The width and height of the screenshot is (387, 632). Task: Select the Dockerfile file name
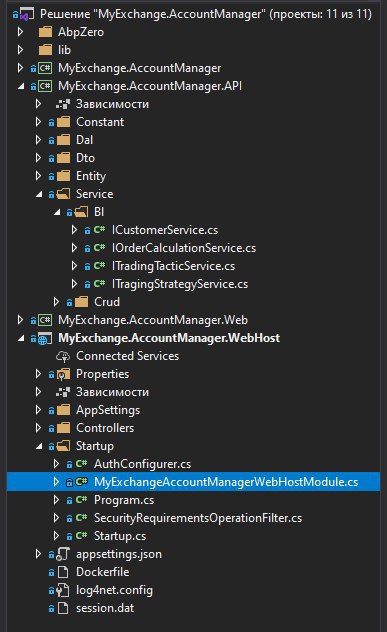[x=103, y=572]
